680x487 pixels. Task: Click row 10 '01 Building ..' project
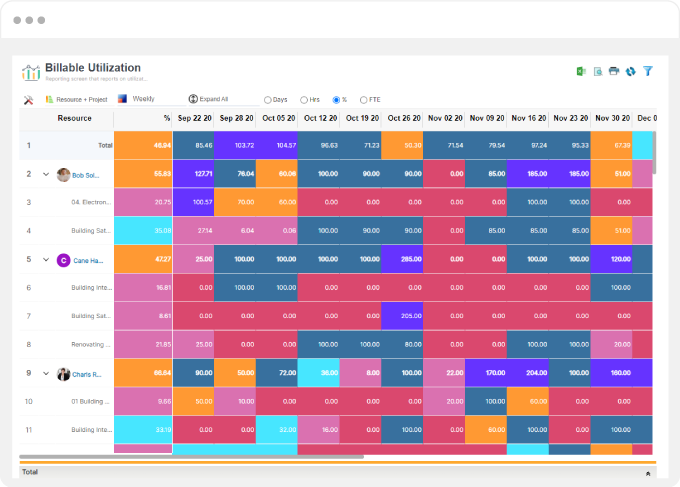point(90,402)
